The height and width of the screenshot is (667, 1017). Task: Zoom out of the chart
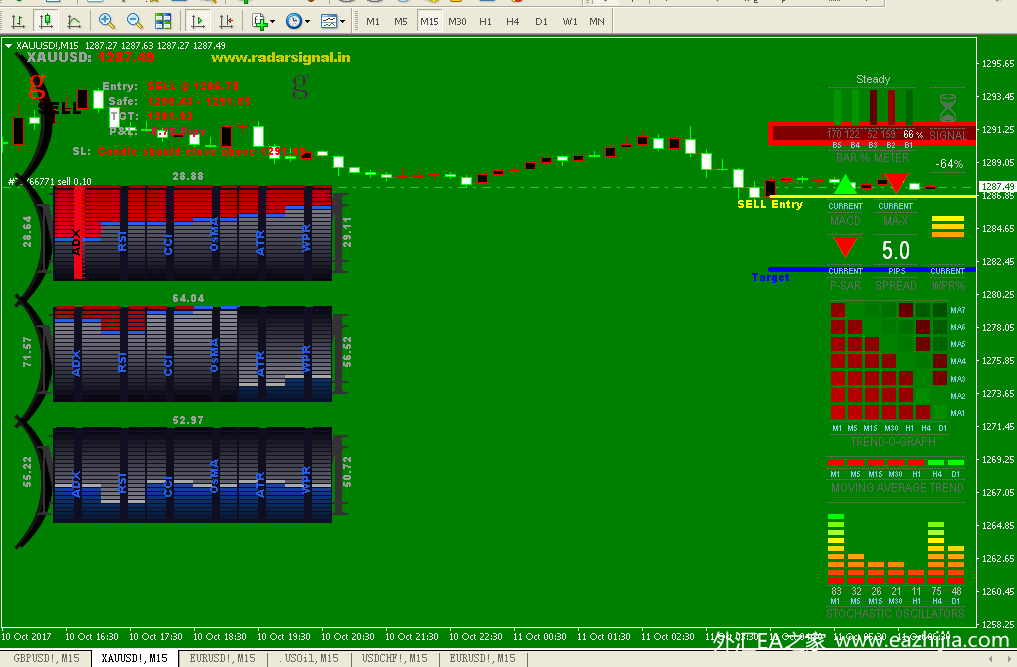point(135,21)
